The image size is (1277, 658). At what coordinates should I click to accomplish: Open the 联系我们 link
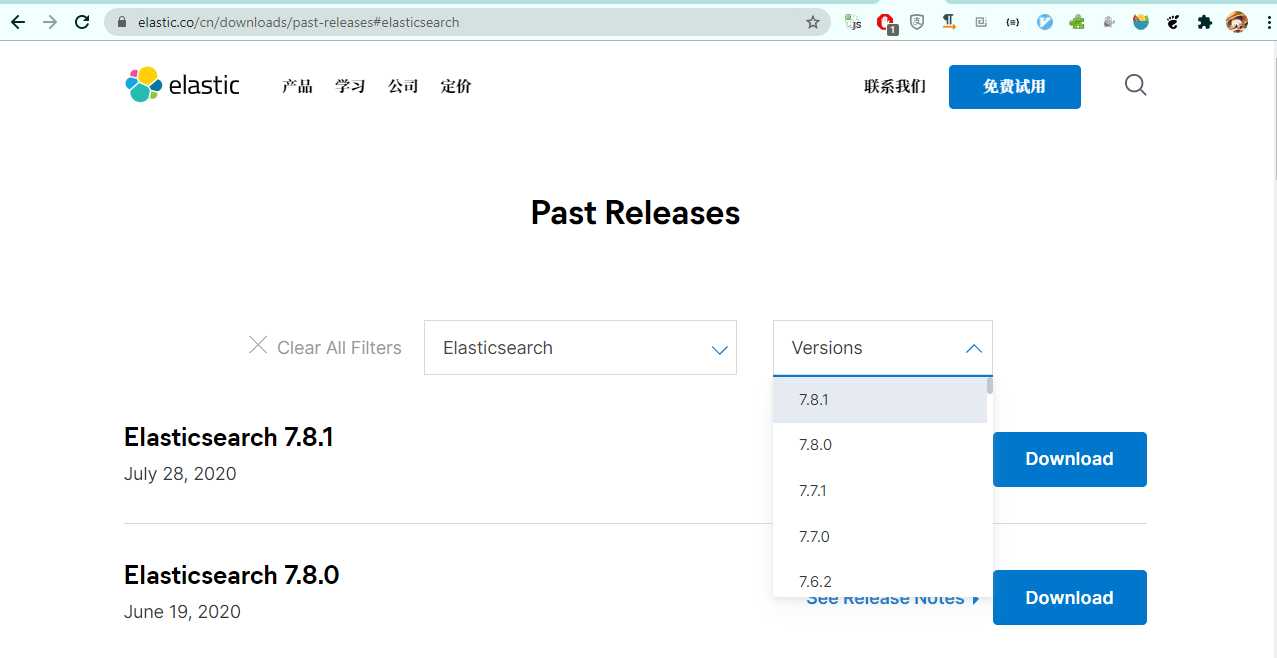[895, 86]
